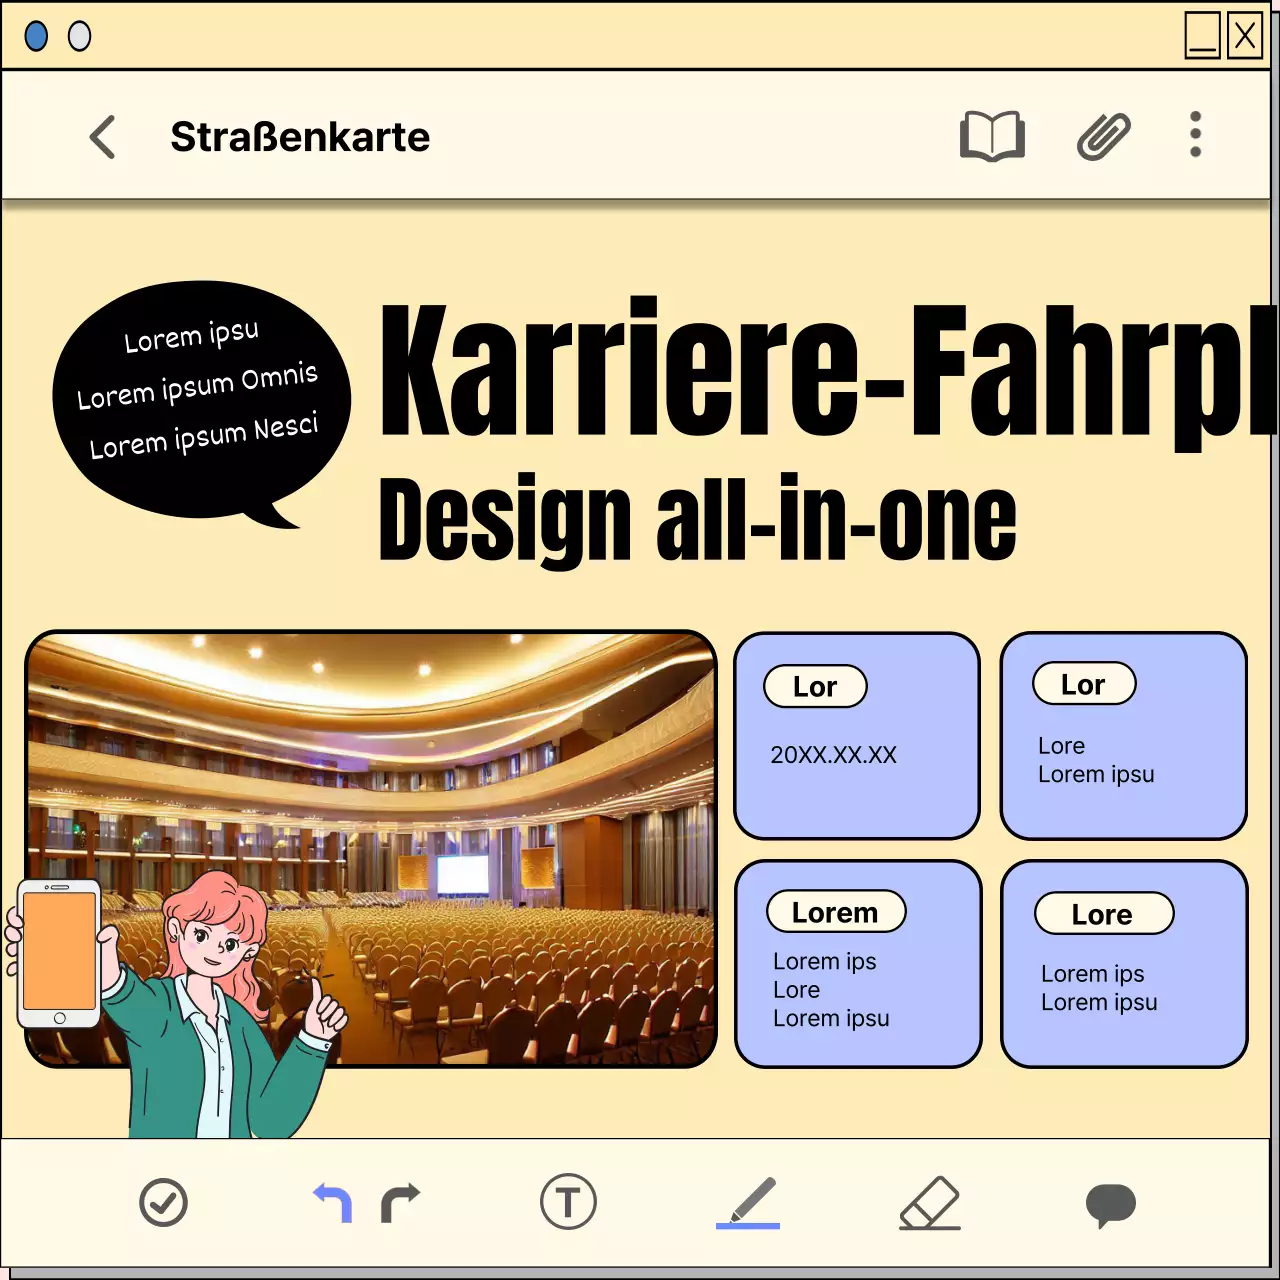Open the reading view book icon
The width and height of the screenshot is (1280, 1280).
tap(992, 136)
